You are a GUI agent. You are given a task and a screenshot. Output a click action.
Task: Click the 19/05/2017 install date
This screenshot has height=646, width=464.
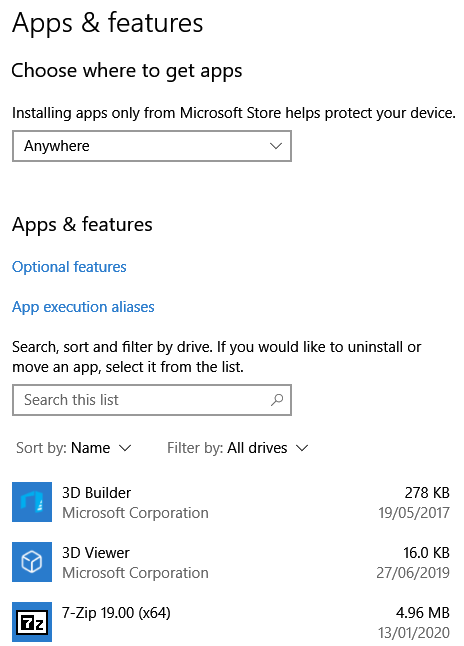click(414, 513)
